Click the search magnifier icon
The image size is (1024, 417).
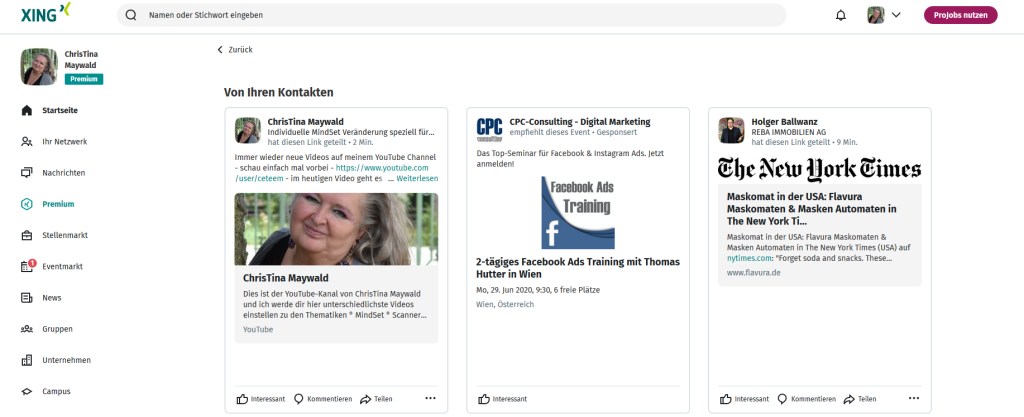(x=131, y=16)
